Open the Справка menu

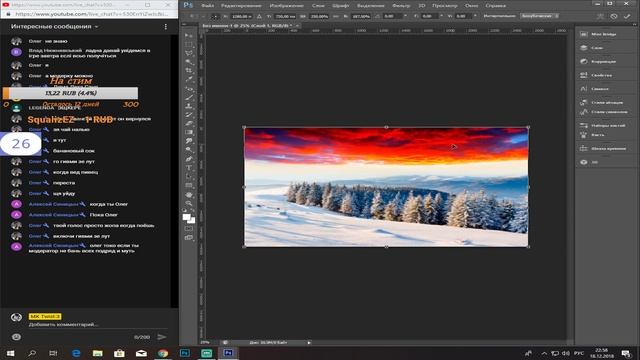point(496,6)
